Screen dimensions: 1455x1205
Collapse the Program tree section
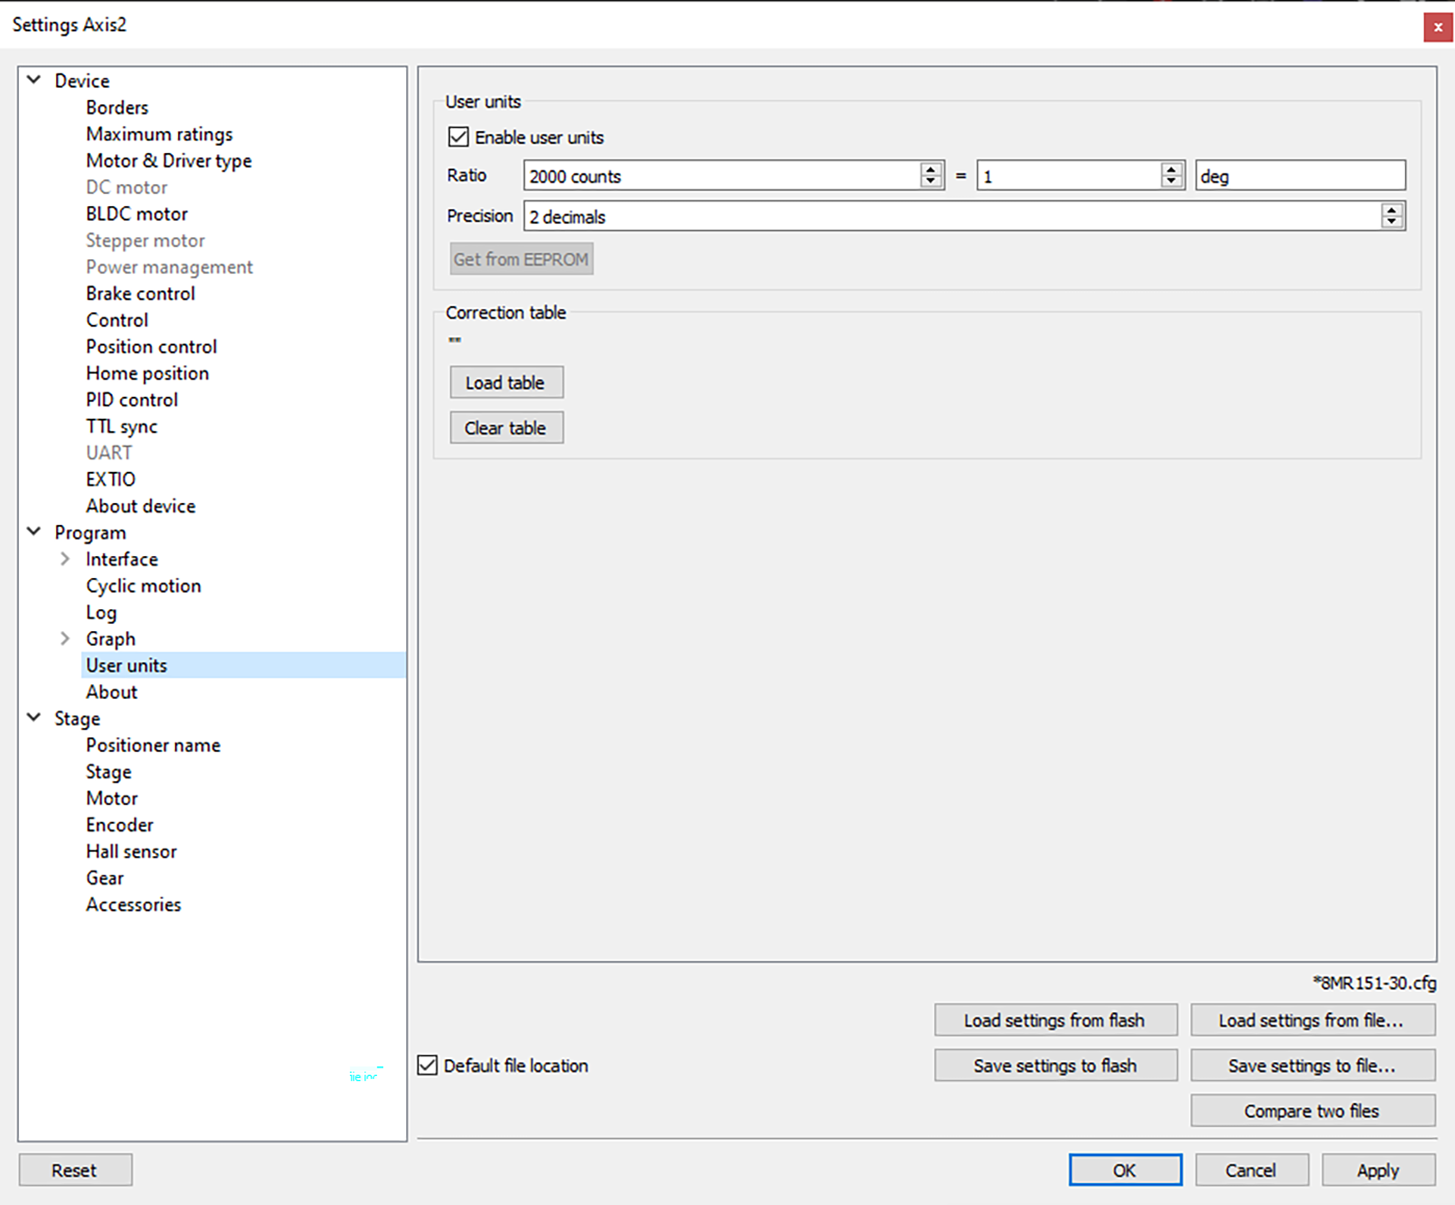34,532
